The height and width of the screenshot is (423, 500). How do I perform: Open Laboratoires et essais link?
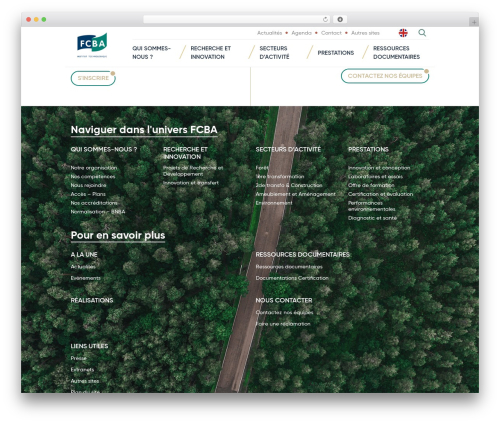375,176
